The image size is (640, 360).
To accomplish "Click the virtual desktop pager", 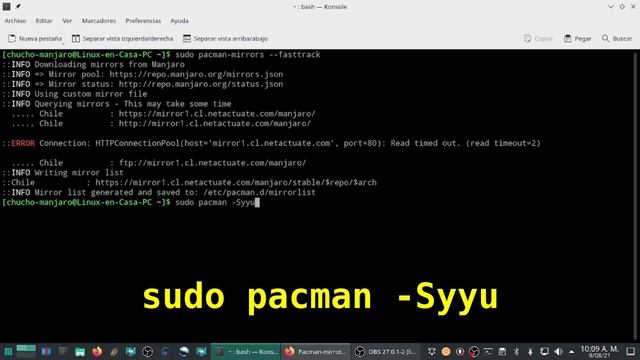I will [x=26, y=351].
